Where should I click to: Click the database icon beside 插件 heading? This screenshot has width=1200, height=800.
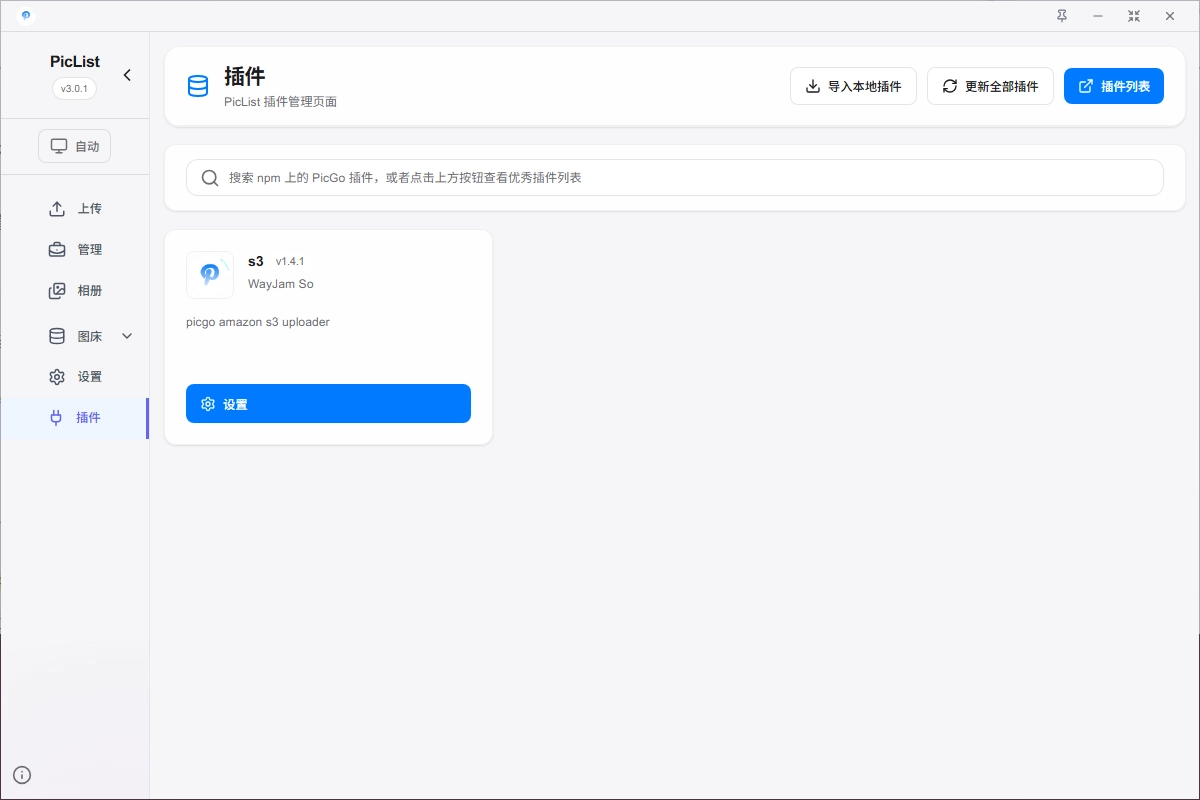click(x=198, y=86)
